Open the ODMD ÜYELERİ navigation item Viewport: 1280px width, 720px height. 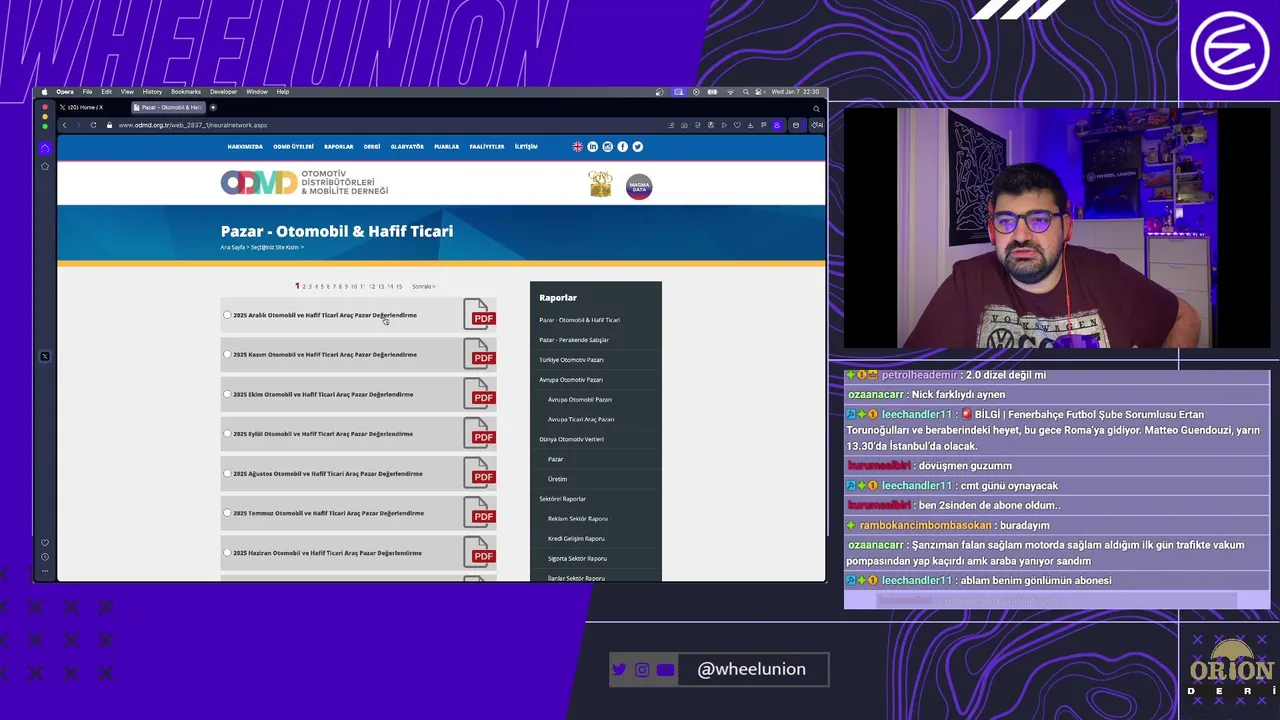293,146
